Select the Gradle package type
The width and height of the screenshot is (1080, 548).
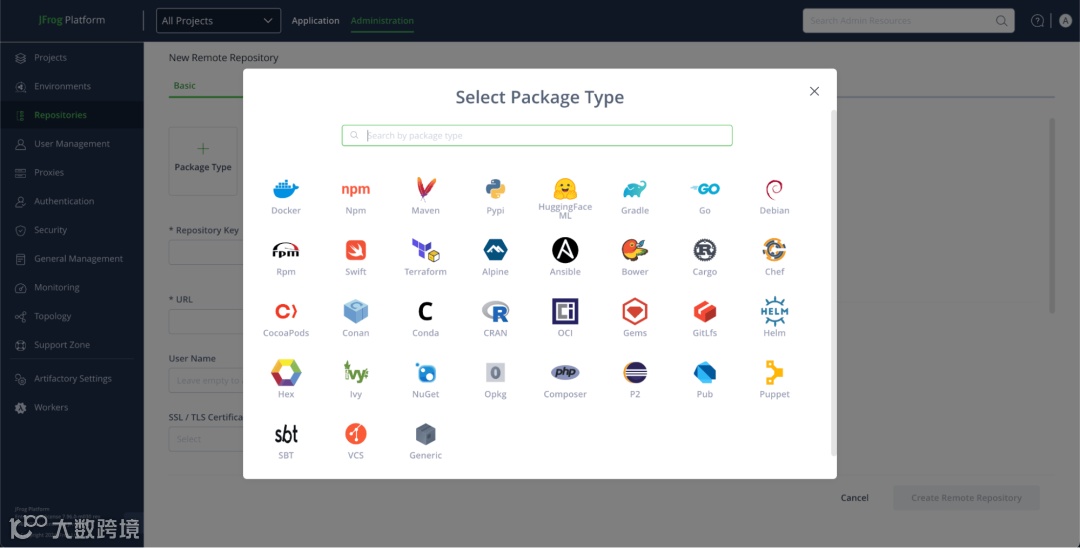634,197
